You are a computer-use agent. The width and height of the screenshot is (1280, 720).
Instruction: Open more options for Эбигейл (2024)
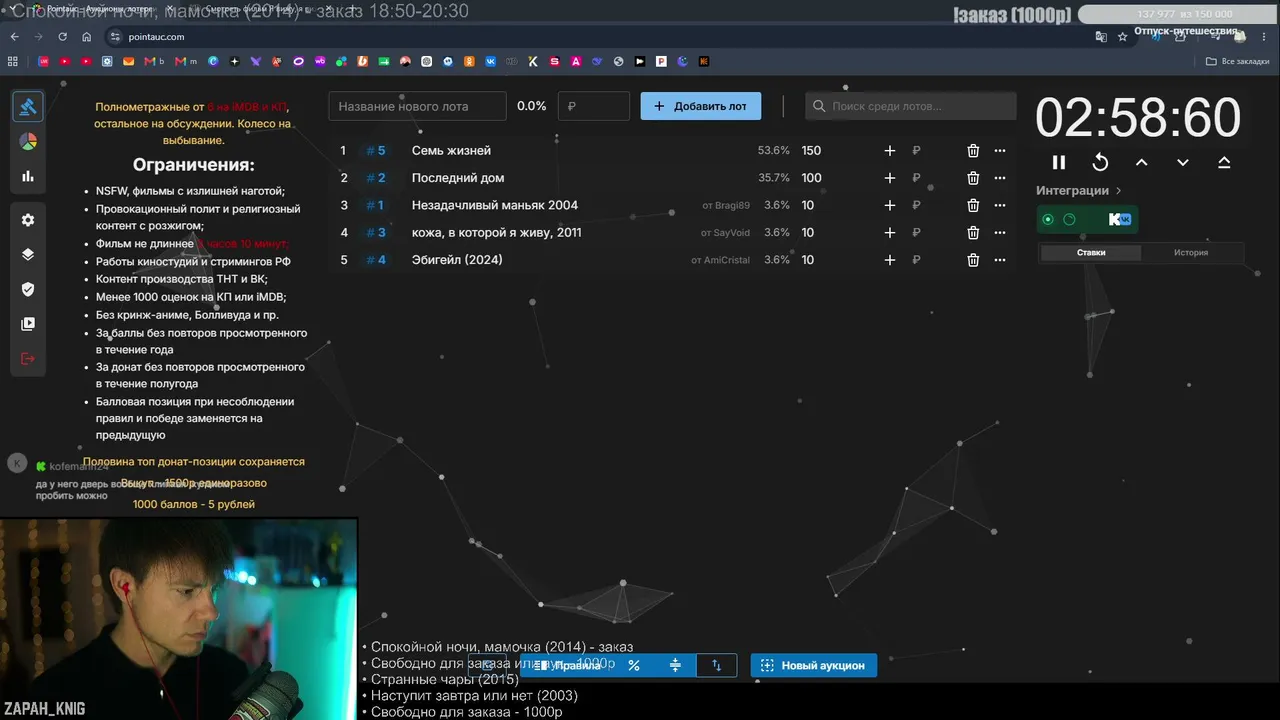point(1000,260)
